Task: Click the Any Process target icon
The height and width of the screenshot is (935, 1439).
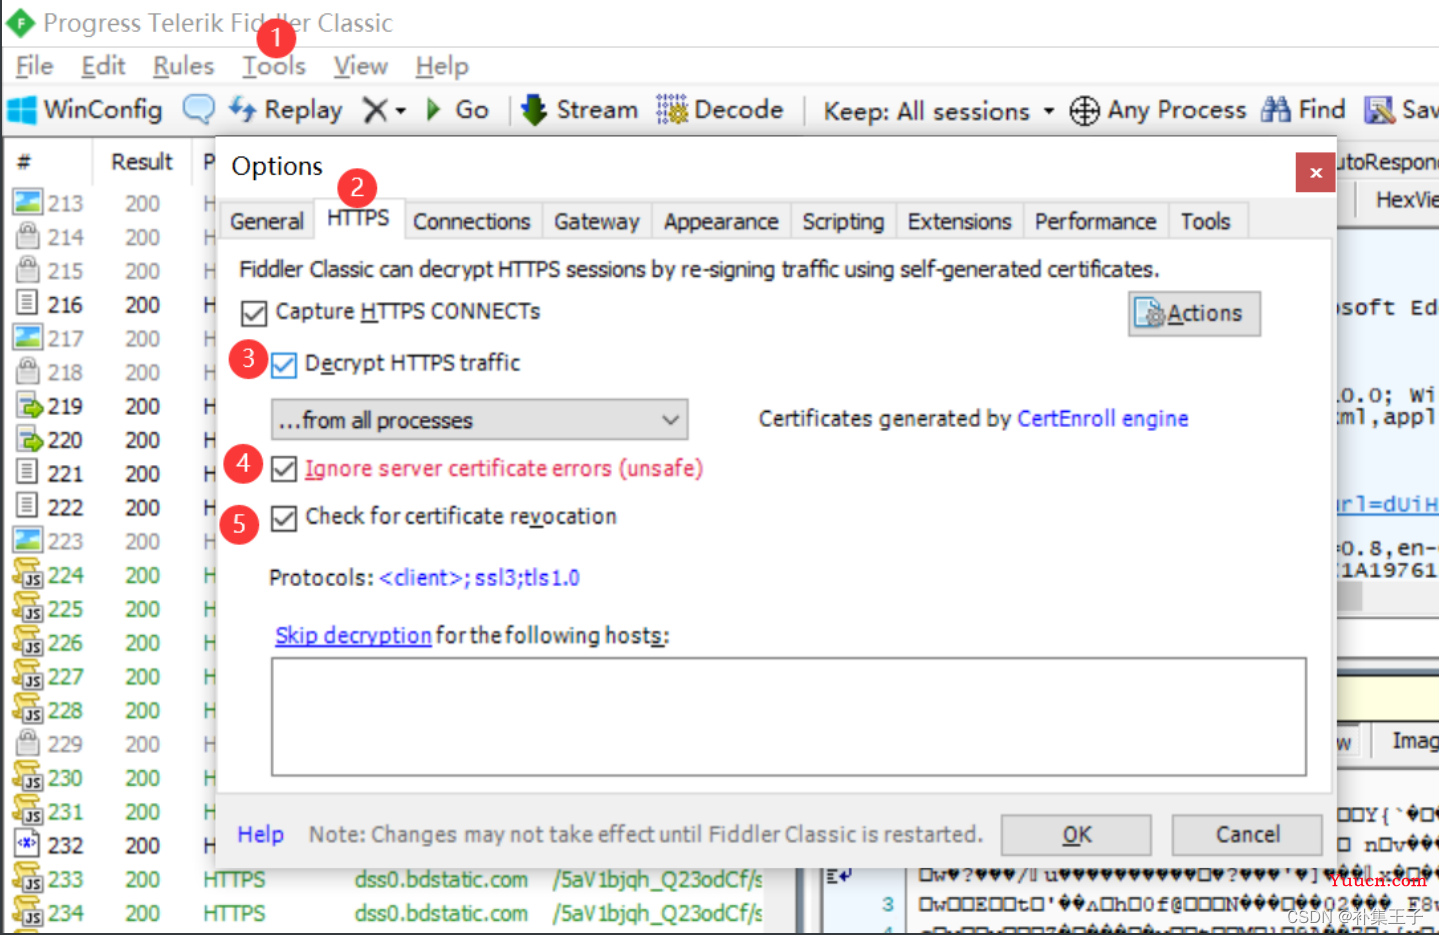Action: click(1084, 110)
